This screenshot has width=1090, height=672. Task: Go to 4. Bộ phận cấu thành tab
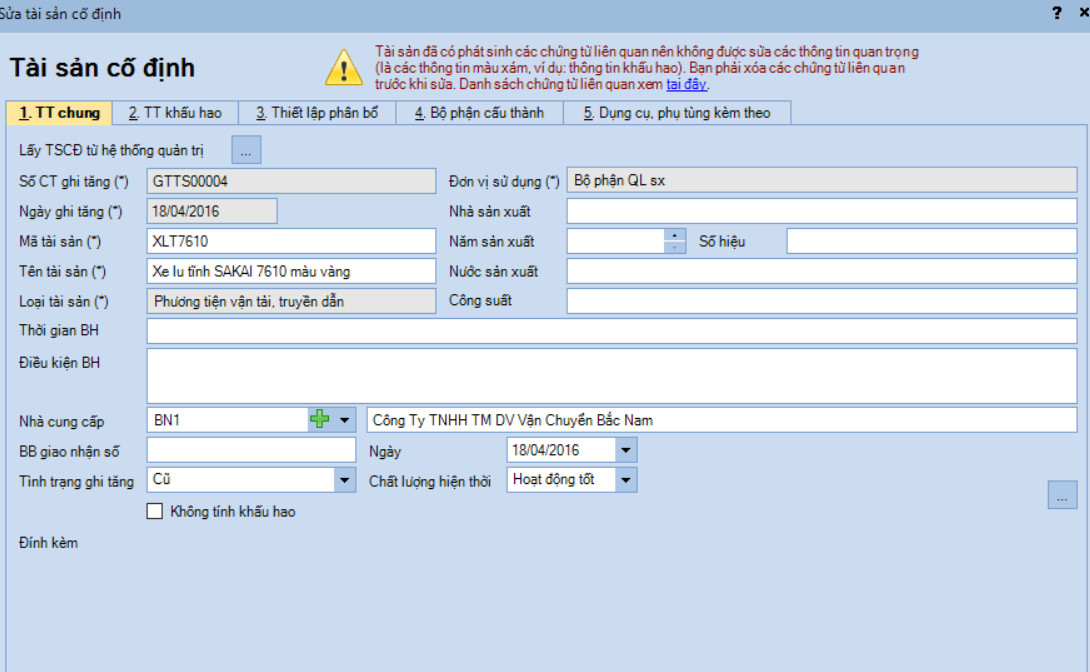(x=480, y=113)
